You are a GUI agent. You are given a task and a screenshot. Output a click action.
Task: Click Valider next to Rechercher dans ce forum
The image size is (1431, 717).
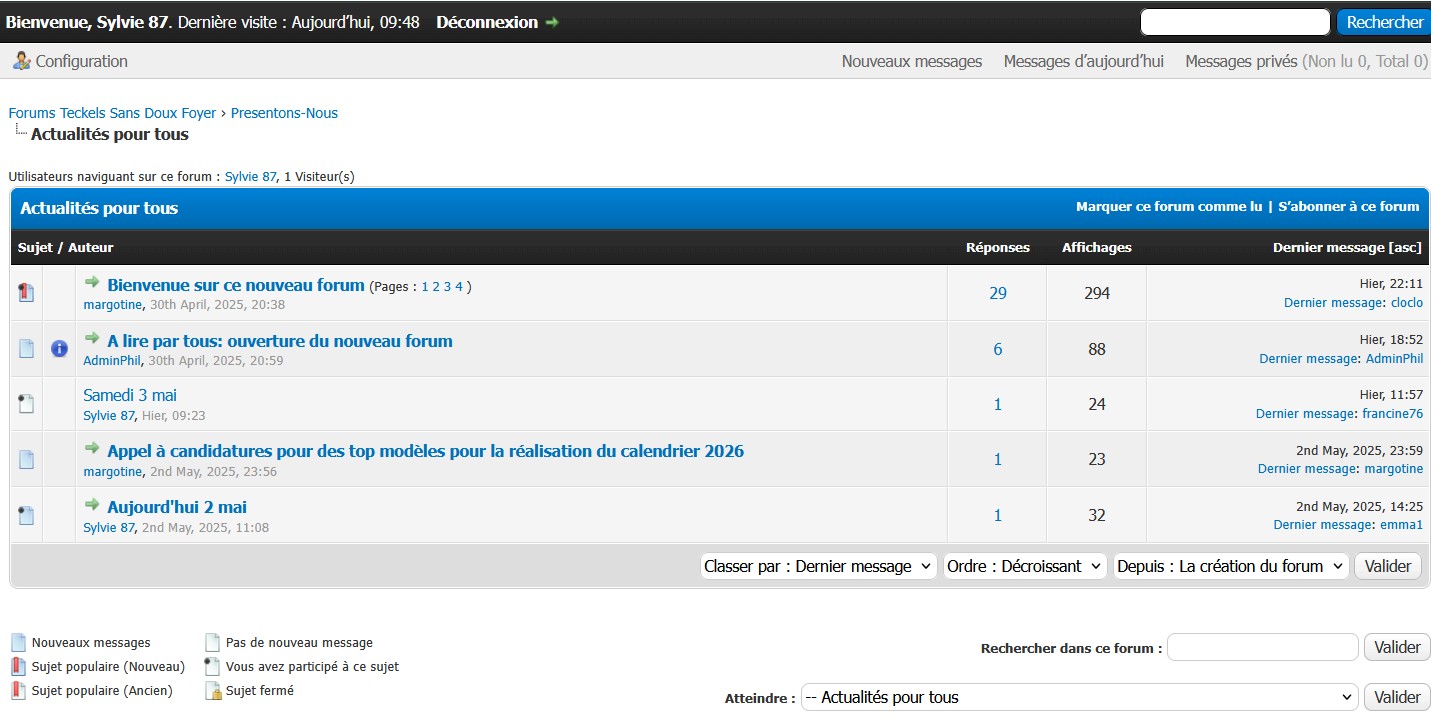pos(1397,647)
